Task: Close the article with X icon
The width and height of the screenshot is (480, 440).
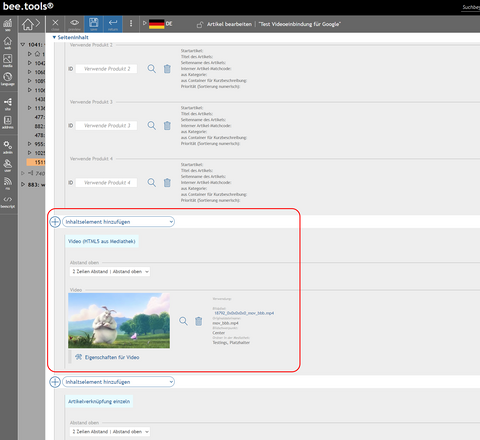Action: [x=55, y=24]
